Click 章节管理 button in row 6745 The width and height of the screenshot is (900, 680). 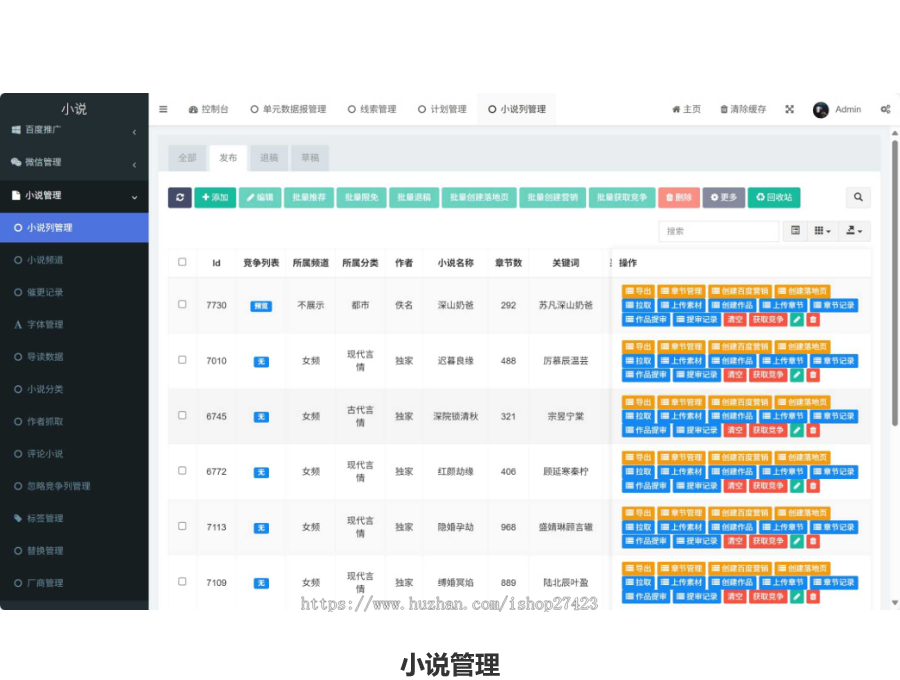[681, 402]
